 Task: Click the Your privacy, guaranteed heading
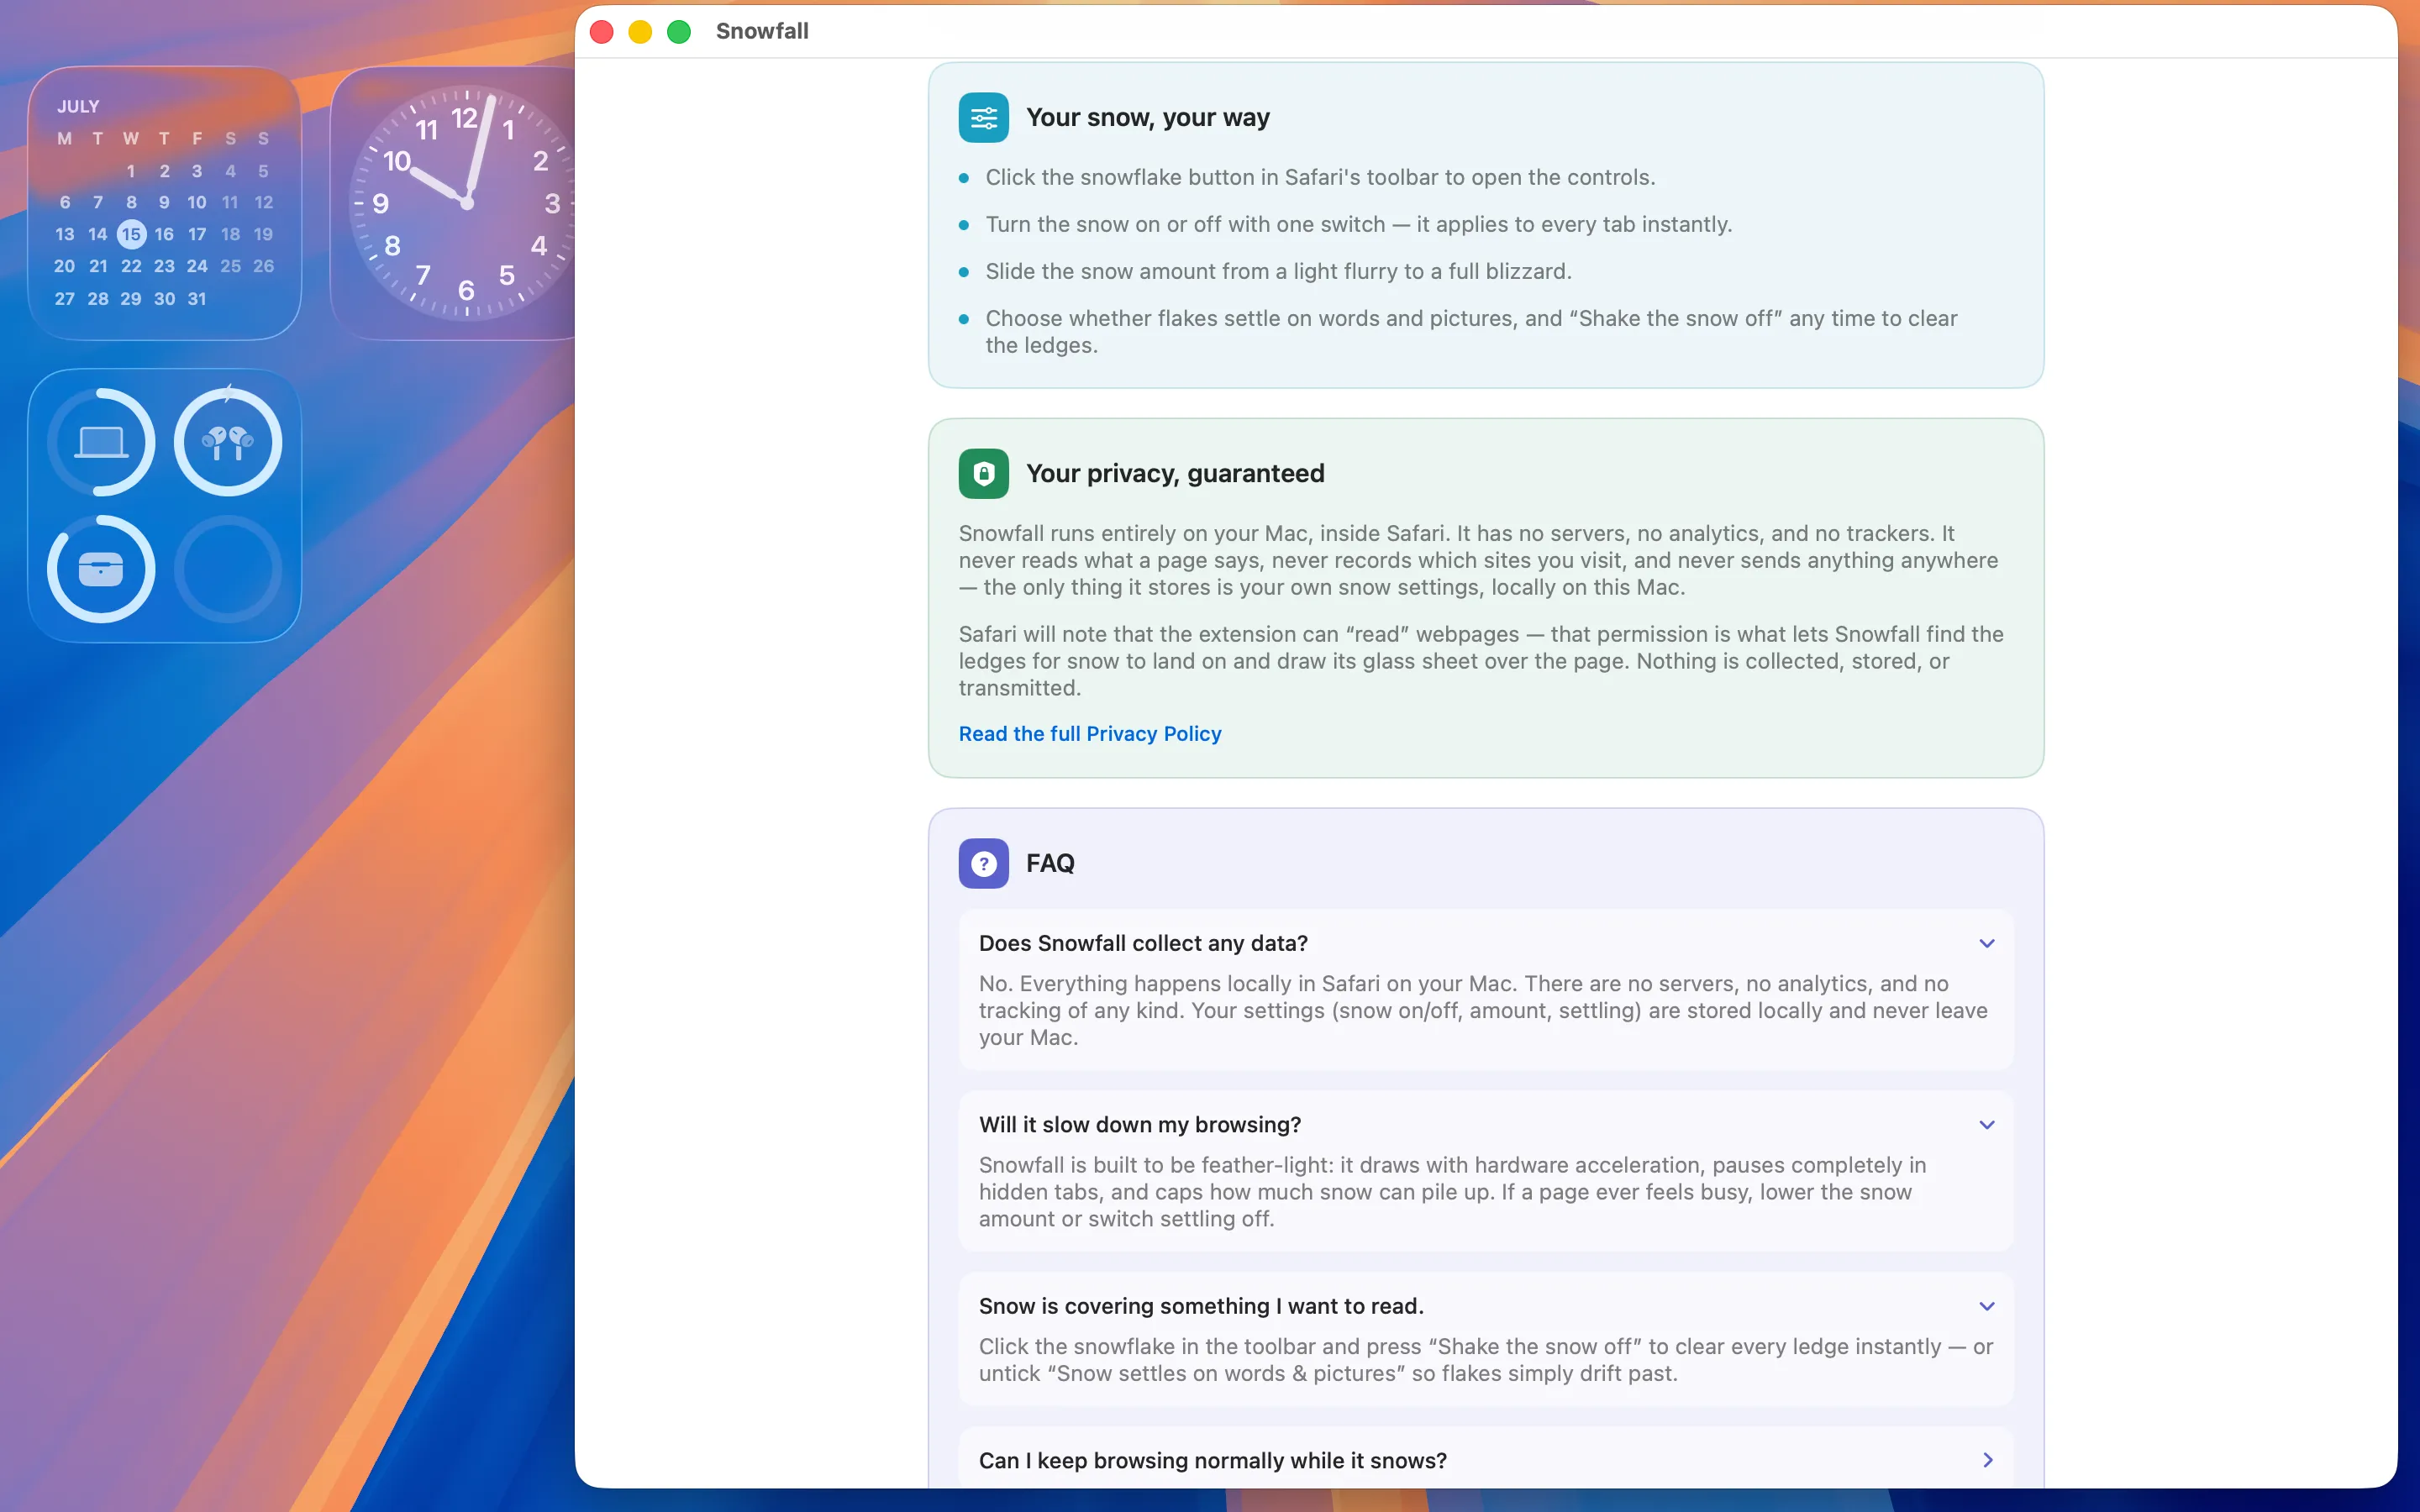[x=1175, y=474]
